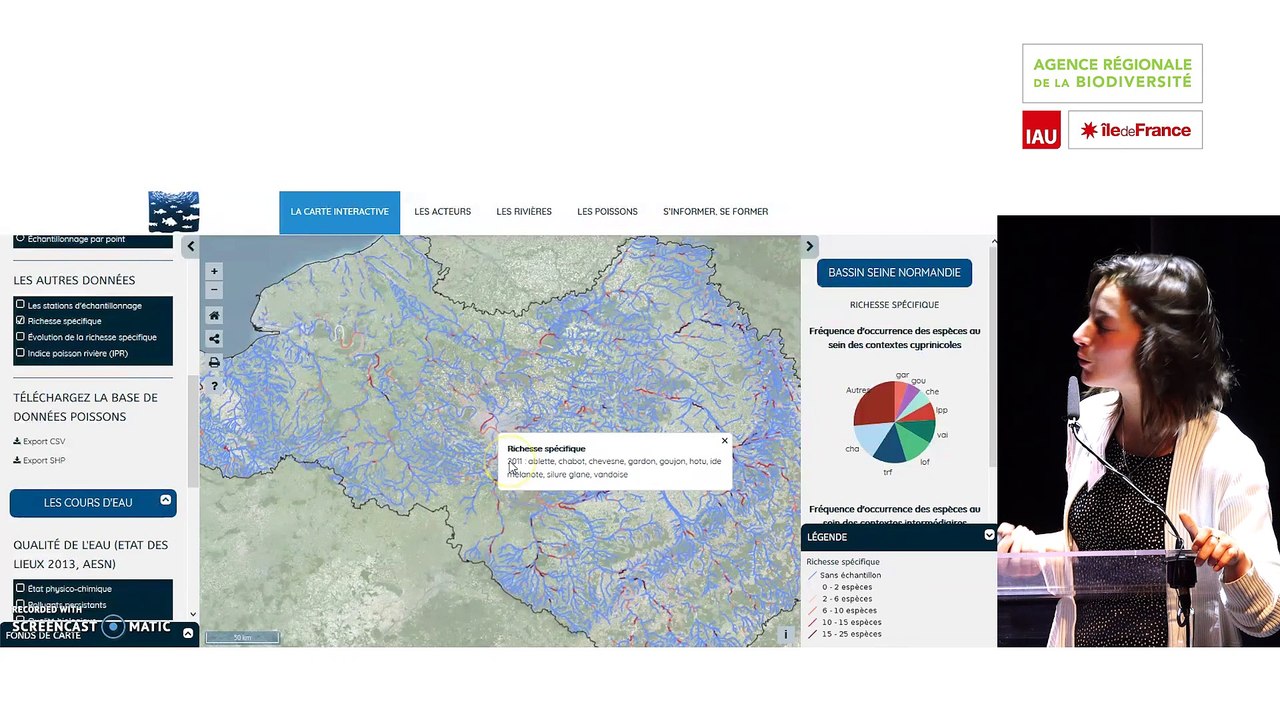Expand the Fonds de carte panel
The image size is (1280, 720).
point(188,634)
